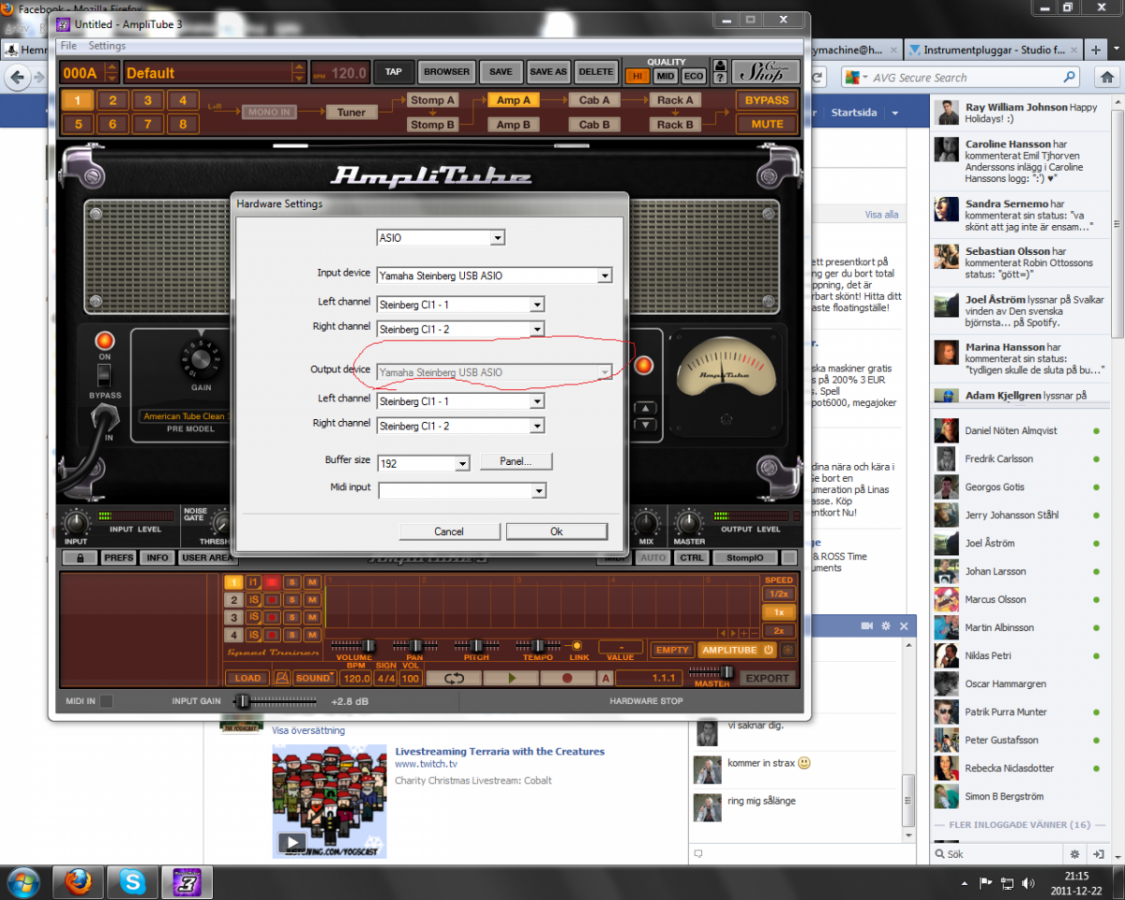Select the Rack B module tab
This screenshot has width=1125, height=900.
pyautogui.click(x=675, y=124)
